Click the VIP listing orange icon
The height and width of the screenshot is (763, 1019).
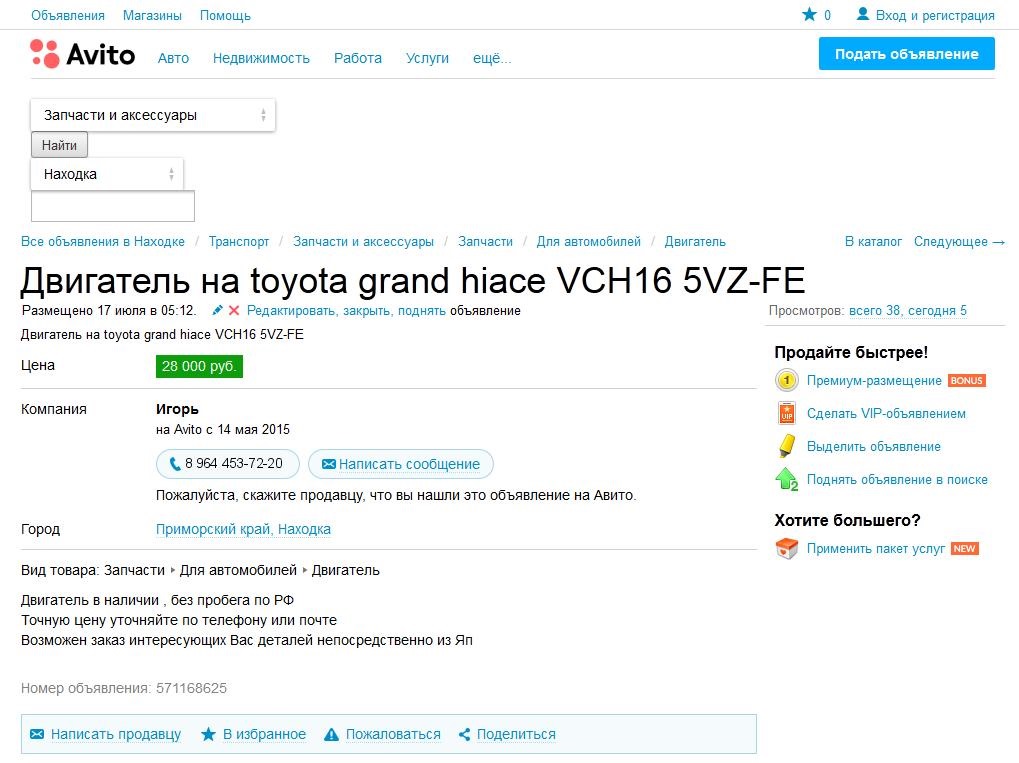pyautogui.click(x=786, y=413)
